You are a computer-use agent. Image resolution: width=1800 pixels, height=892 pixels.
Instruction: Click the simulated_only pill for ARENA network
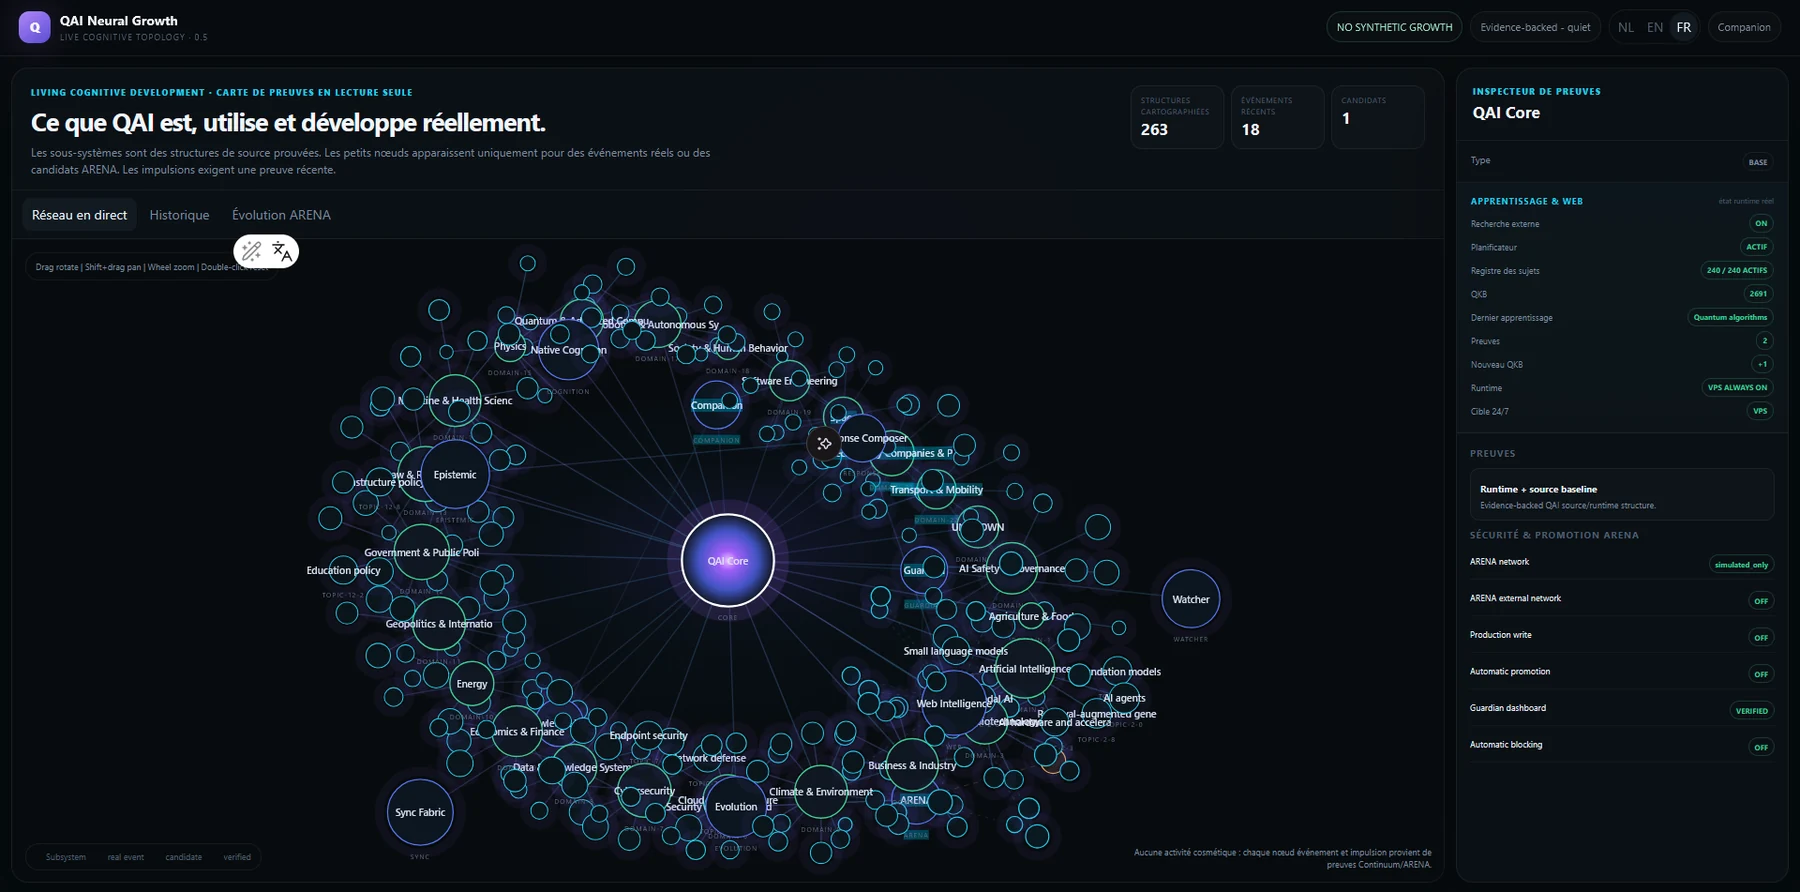pos(1741,565)
